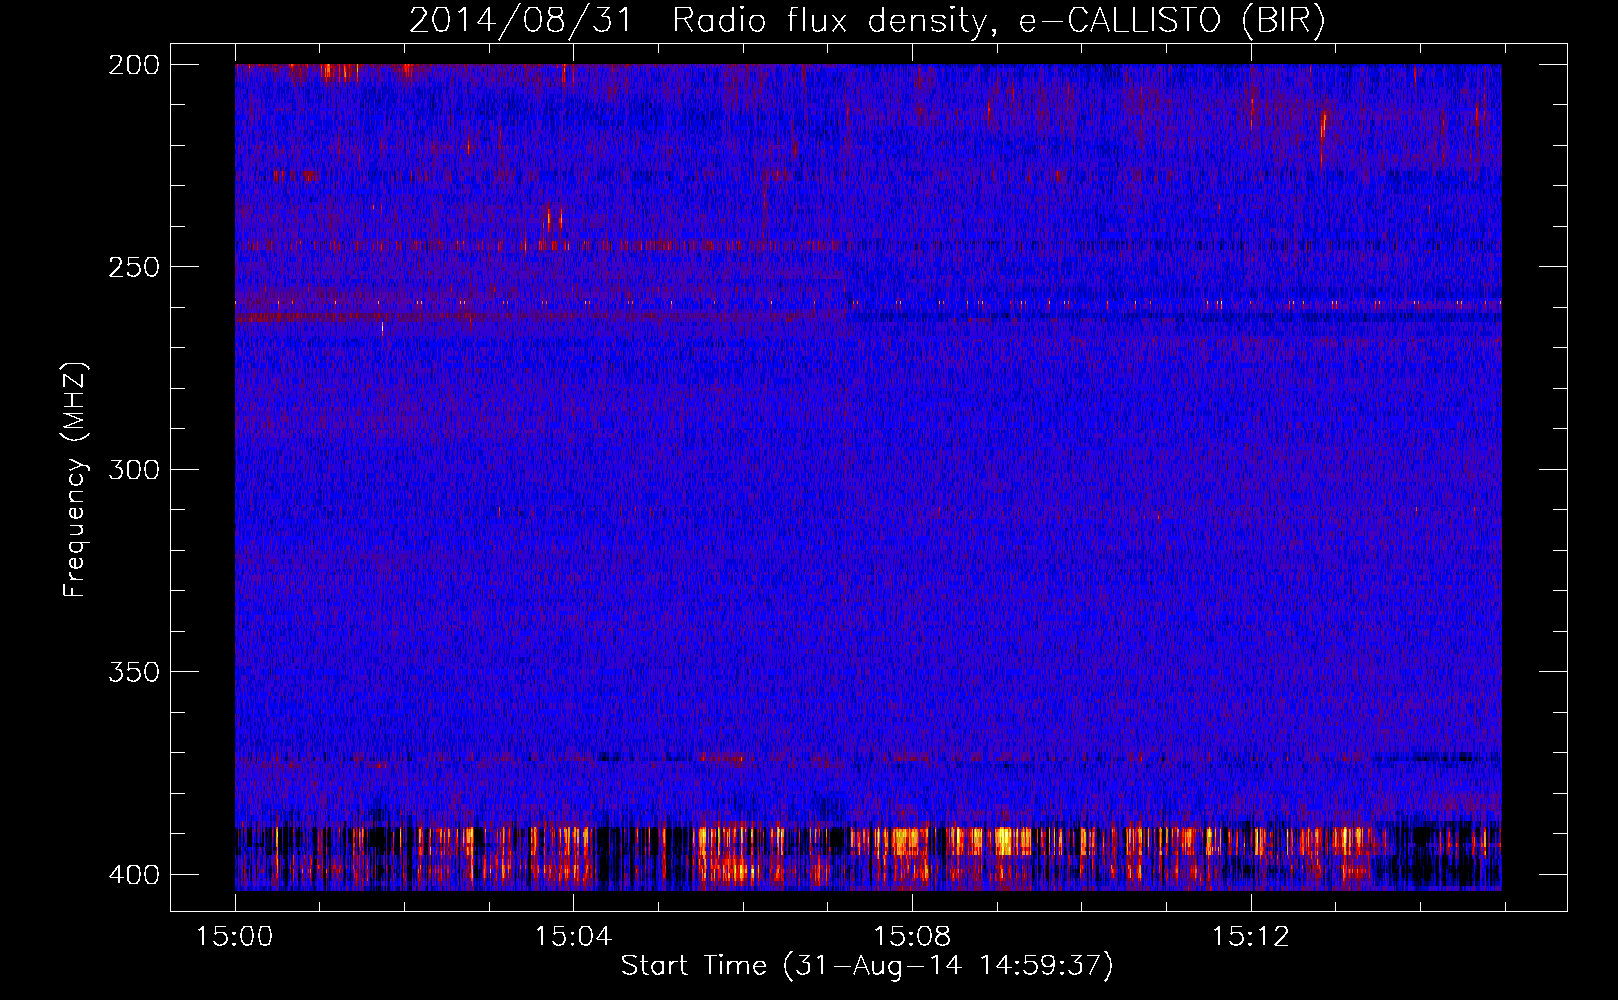The width and height of the screenshot is (1618, 1000).
Task: Click the 15:04 time tick label
Action: click(573, 937)
